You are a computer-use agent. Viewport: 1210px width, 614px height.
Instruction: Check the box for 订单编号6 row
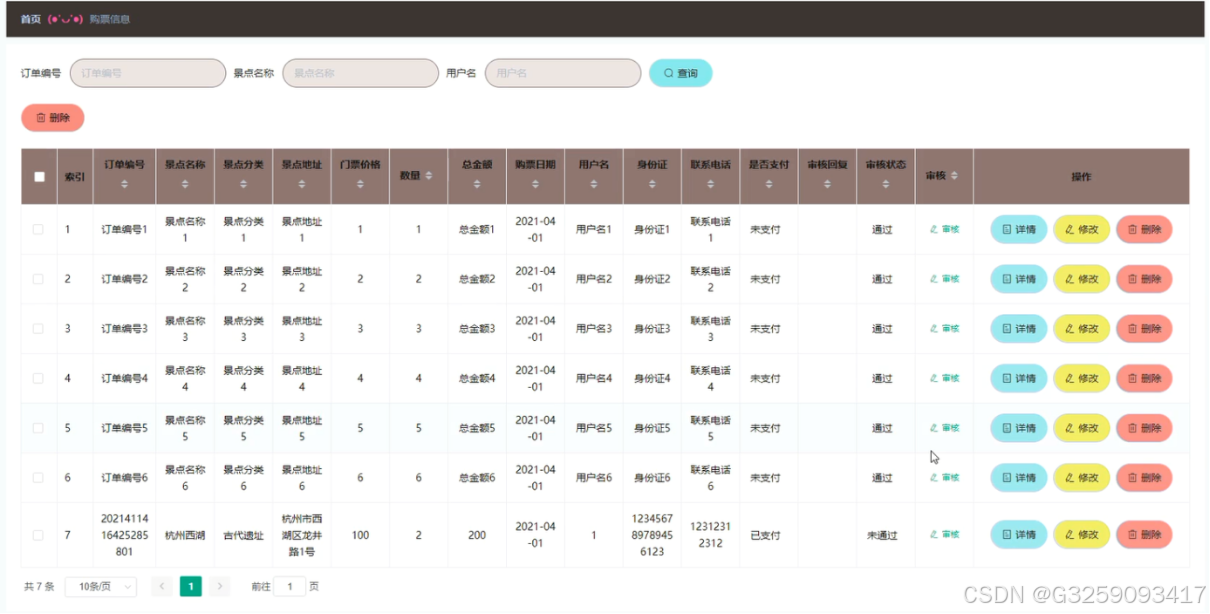38,477
